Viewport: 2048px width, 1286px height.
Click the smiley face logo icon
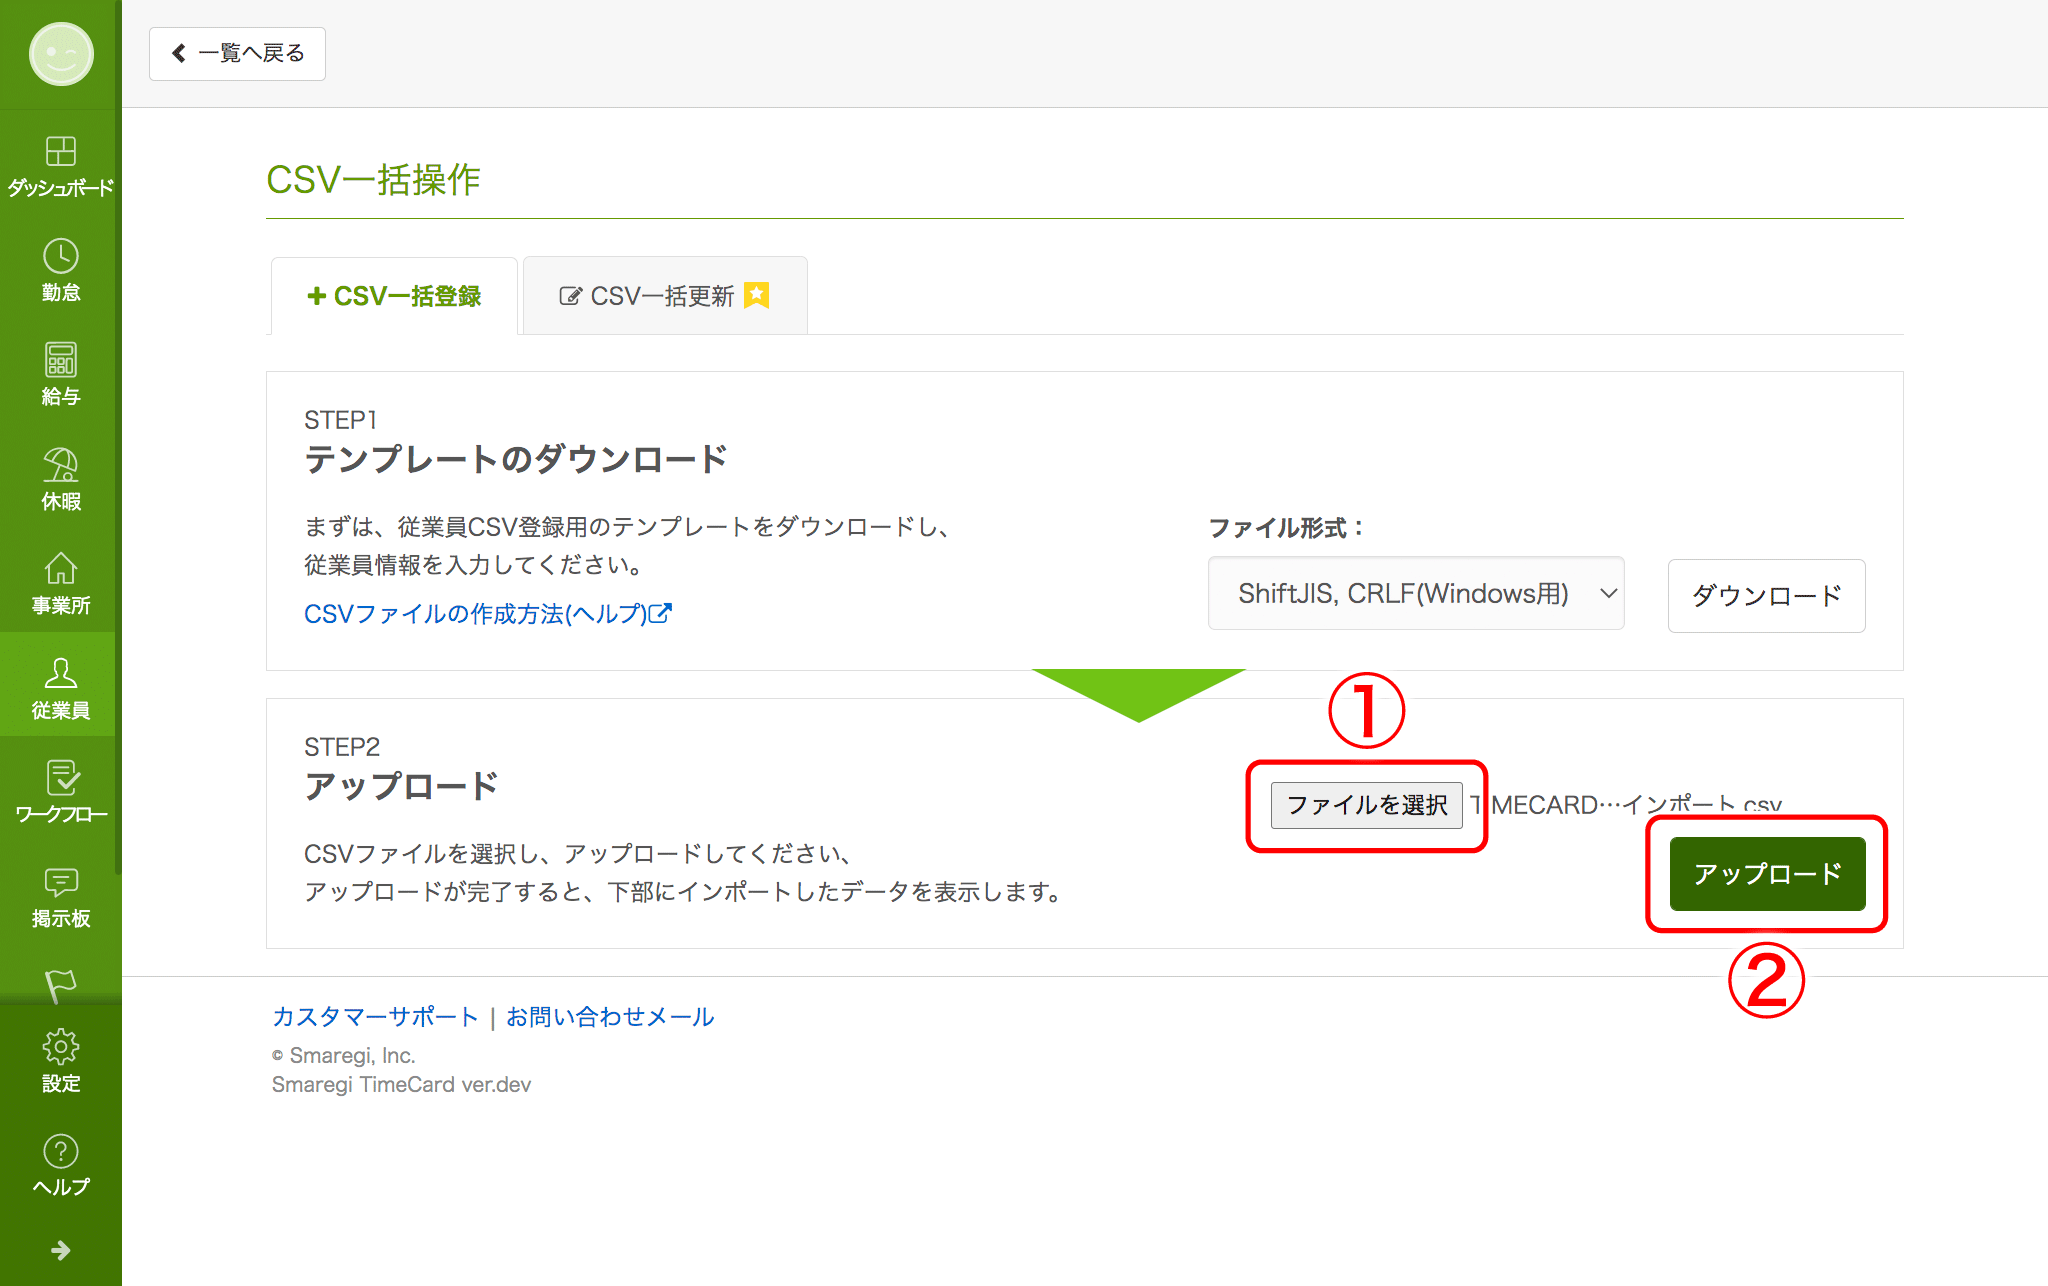(61, 54)
